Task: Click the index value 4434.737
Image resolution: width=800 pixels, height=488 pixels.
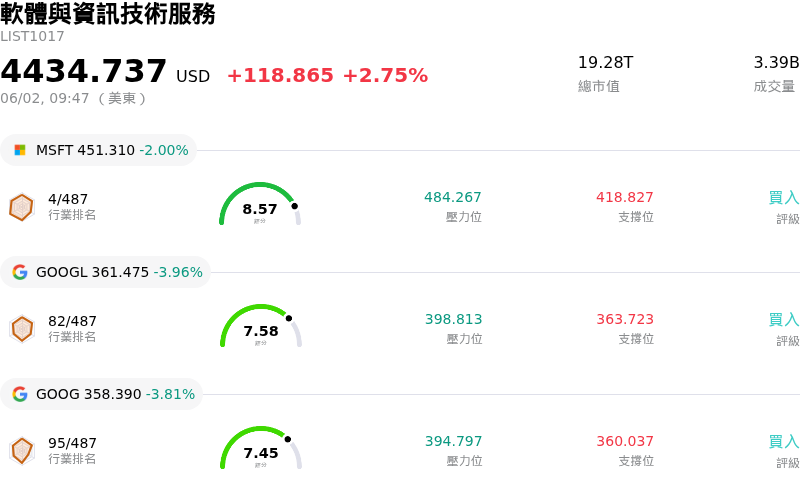Action: 84,71
